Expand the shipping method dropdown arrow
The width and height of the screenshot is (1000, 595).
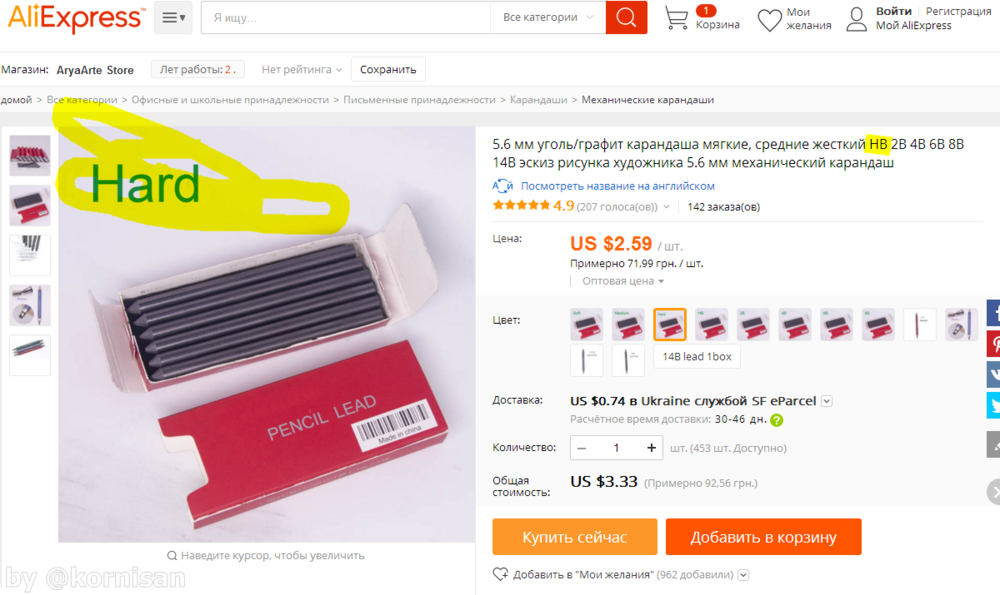(x=827, y=401)
